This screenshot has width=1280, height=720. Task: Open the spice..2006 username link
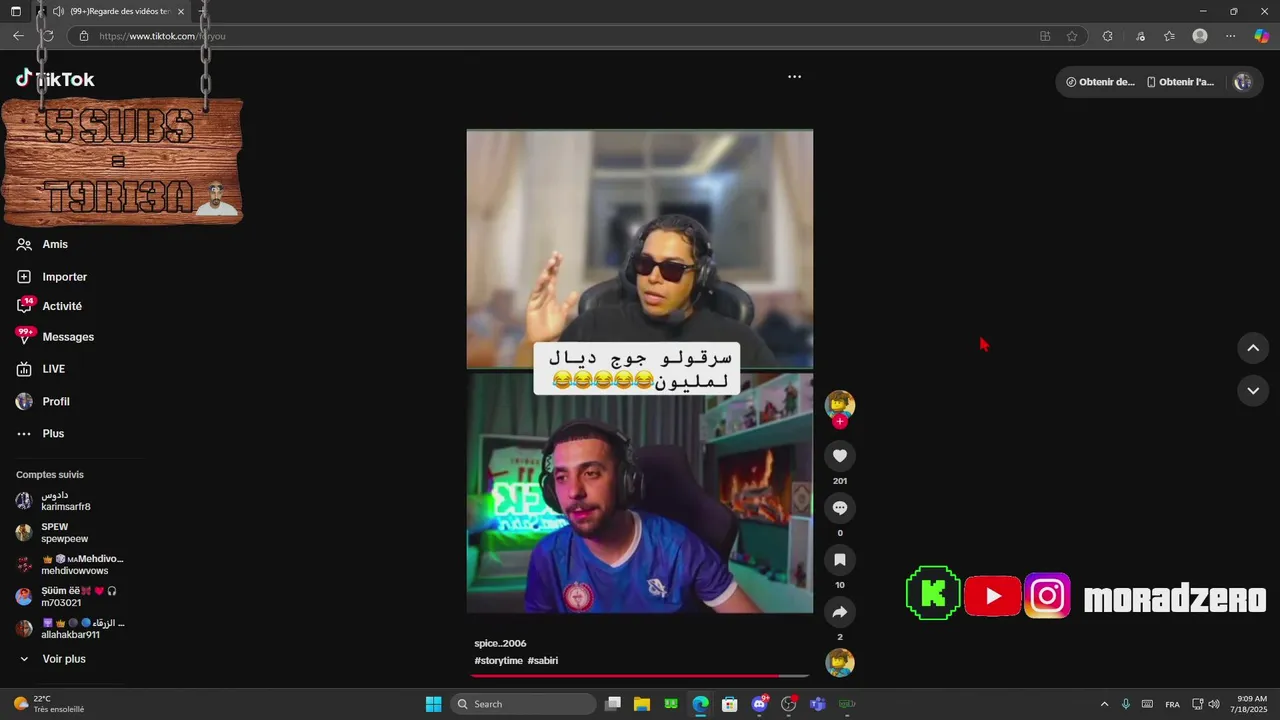[500, 643]
